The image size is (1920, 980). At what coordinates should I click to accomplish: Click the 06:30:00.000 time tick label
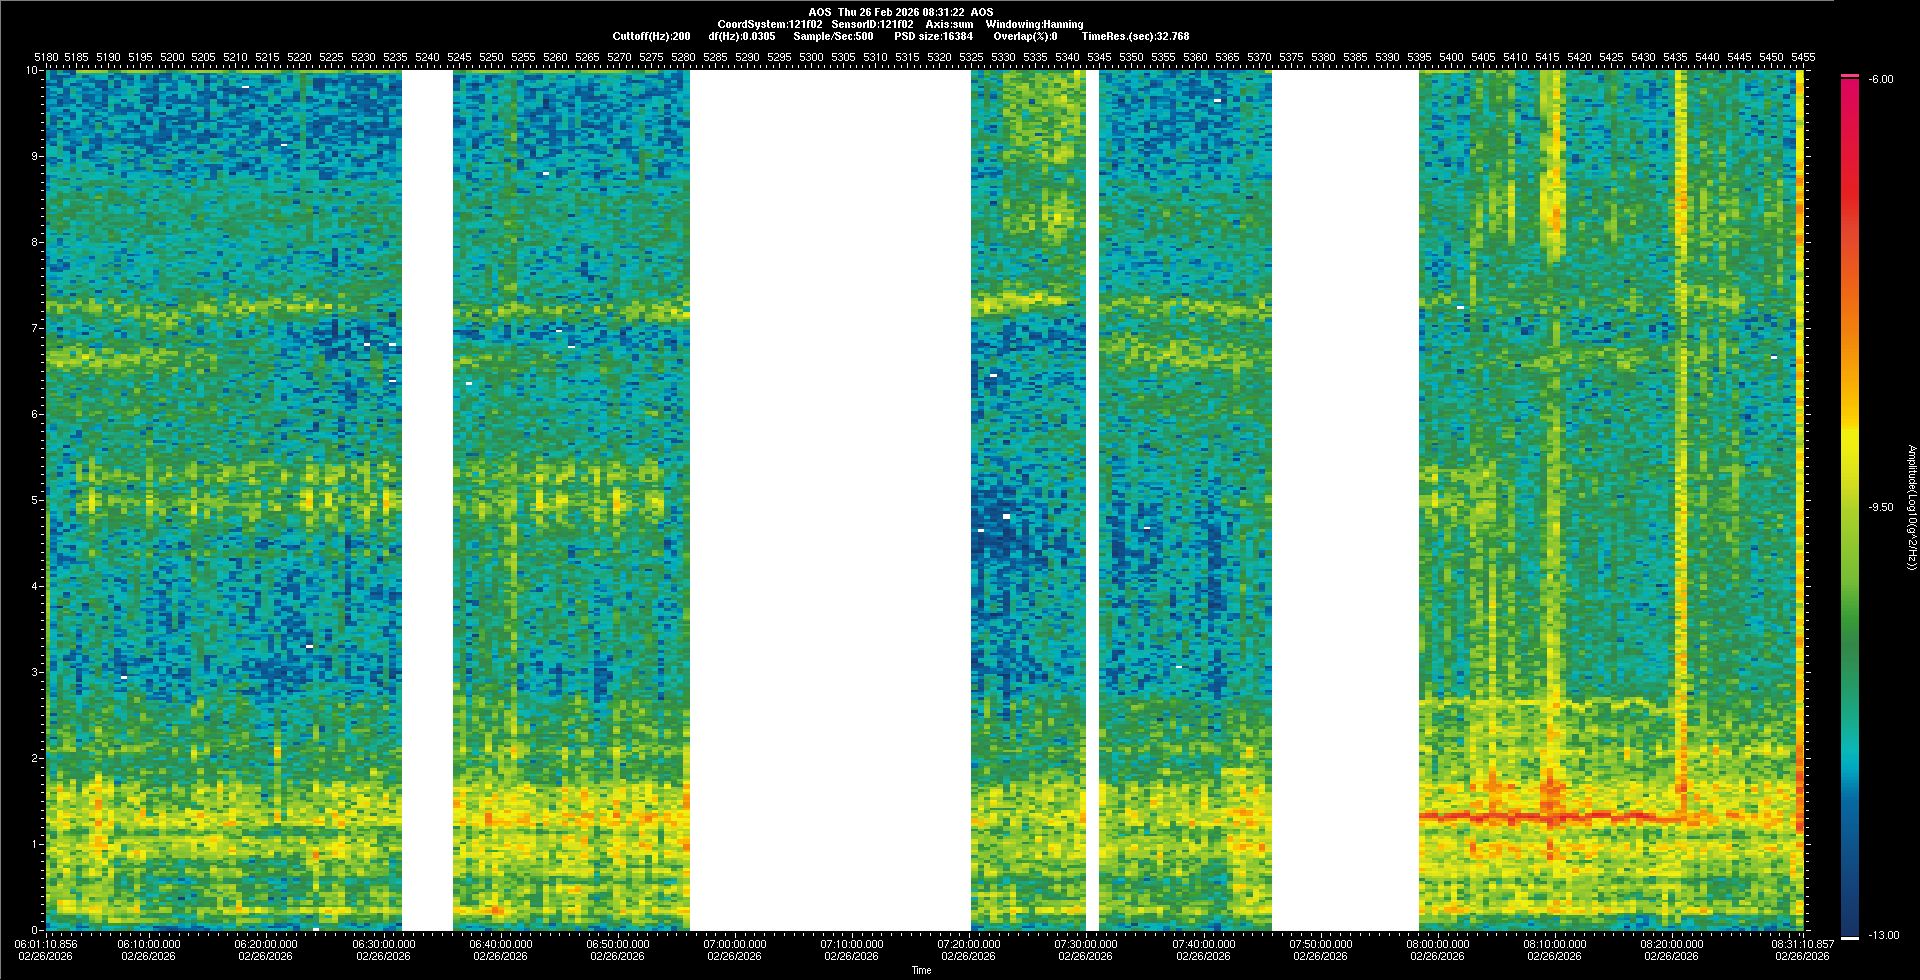click(384, 943)
